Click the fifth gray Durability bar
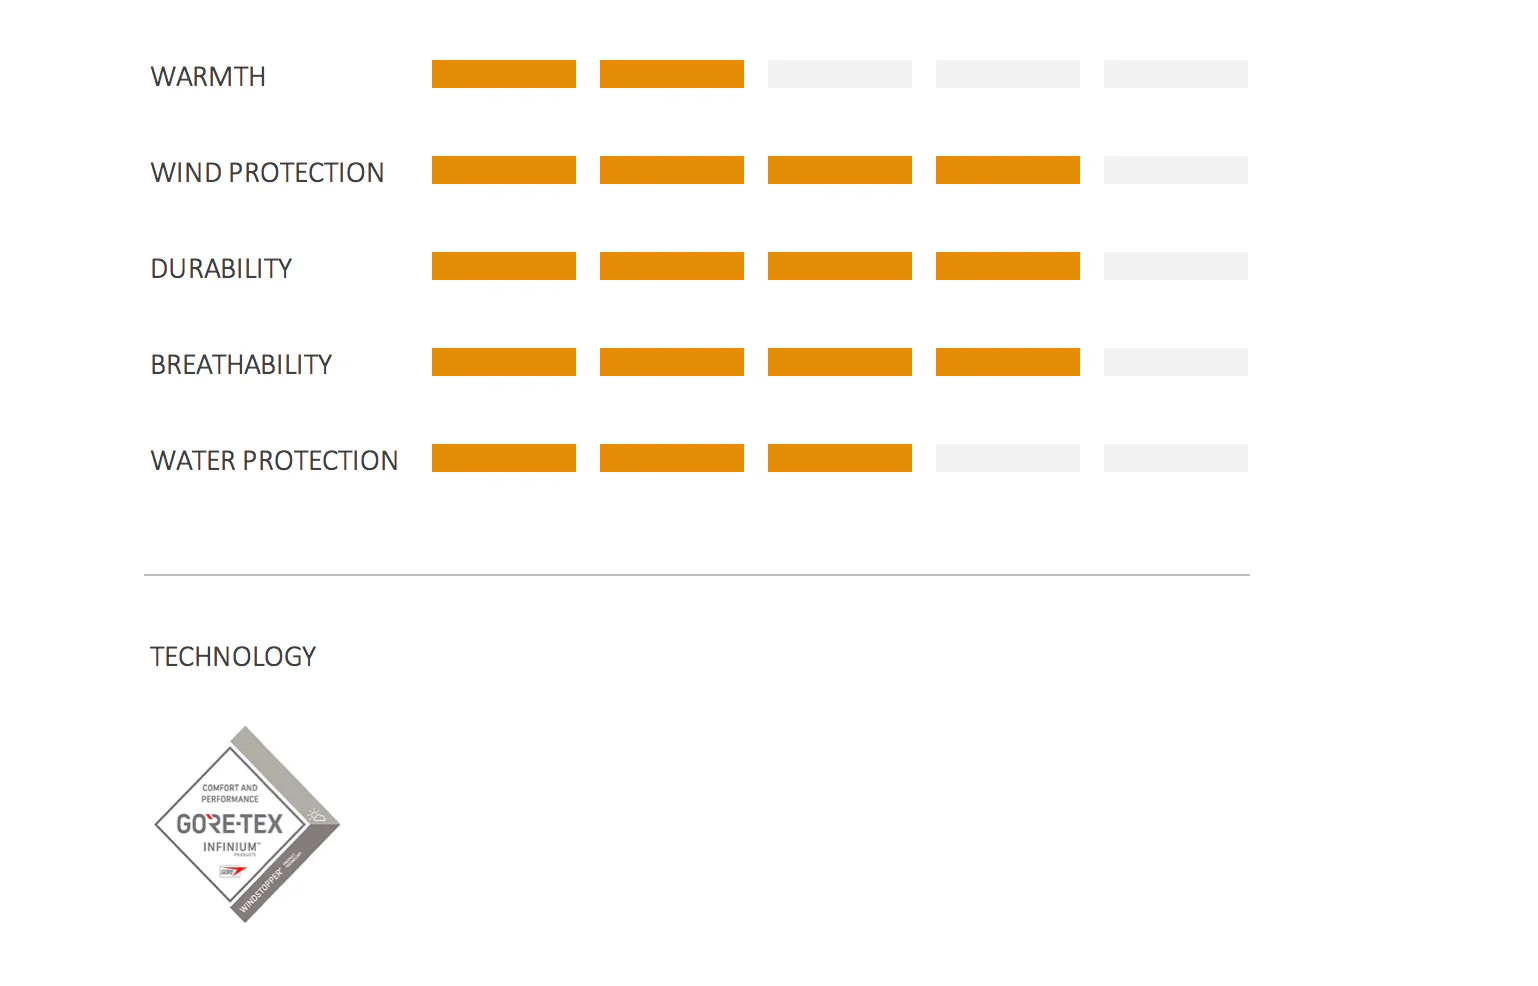 click(x=1176, y=266)
